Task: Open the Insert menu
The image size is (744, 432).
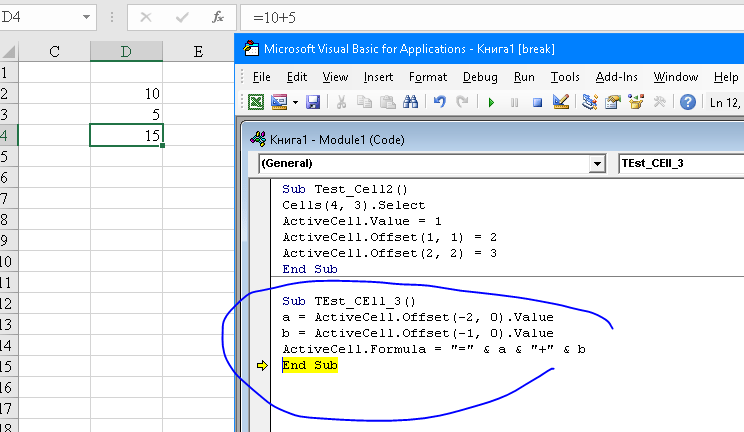Action: point(378,77)
